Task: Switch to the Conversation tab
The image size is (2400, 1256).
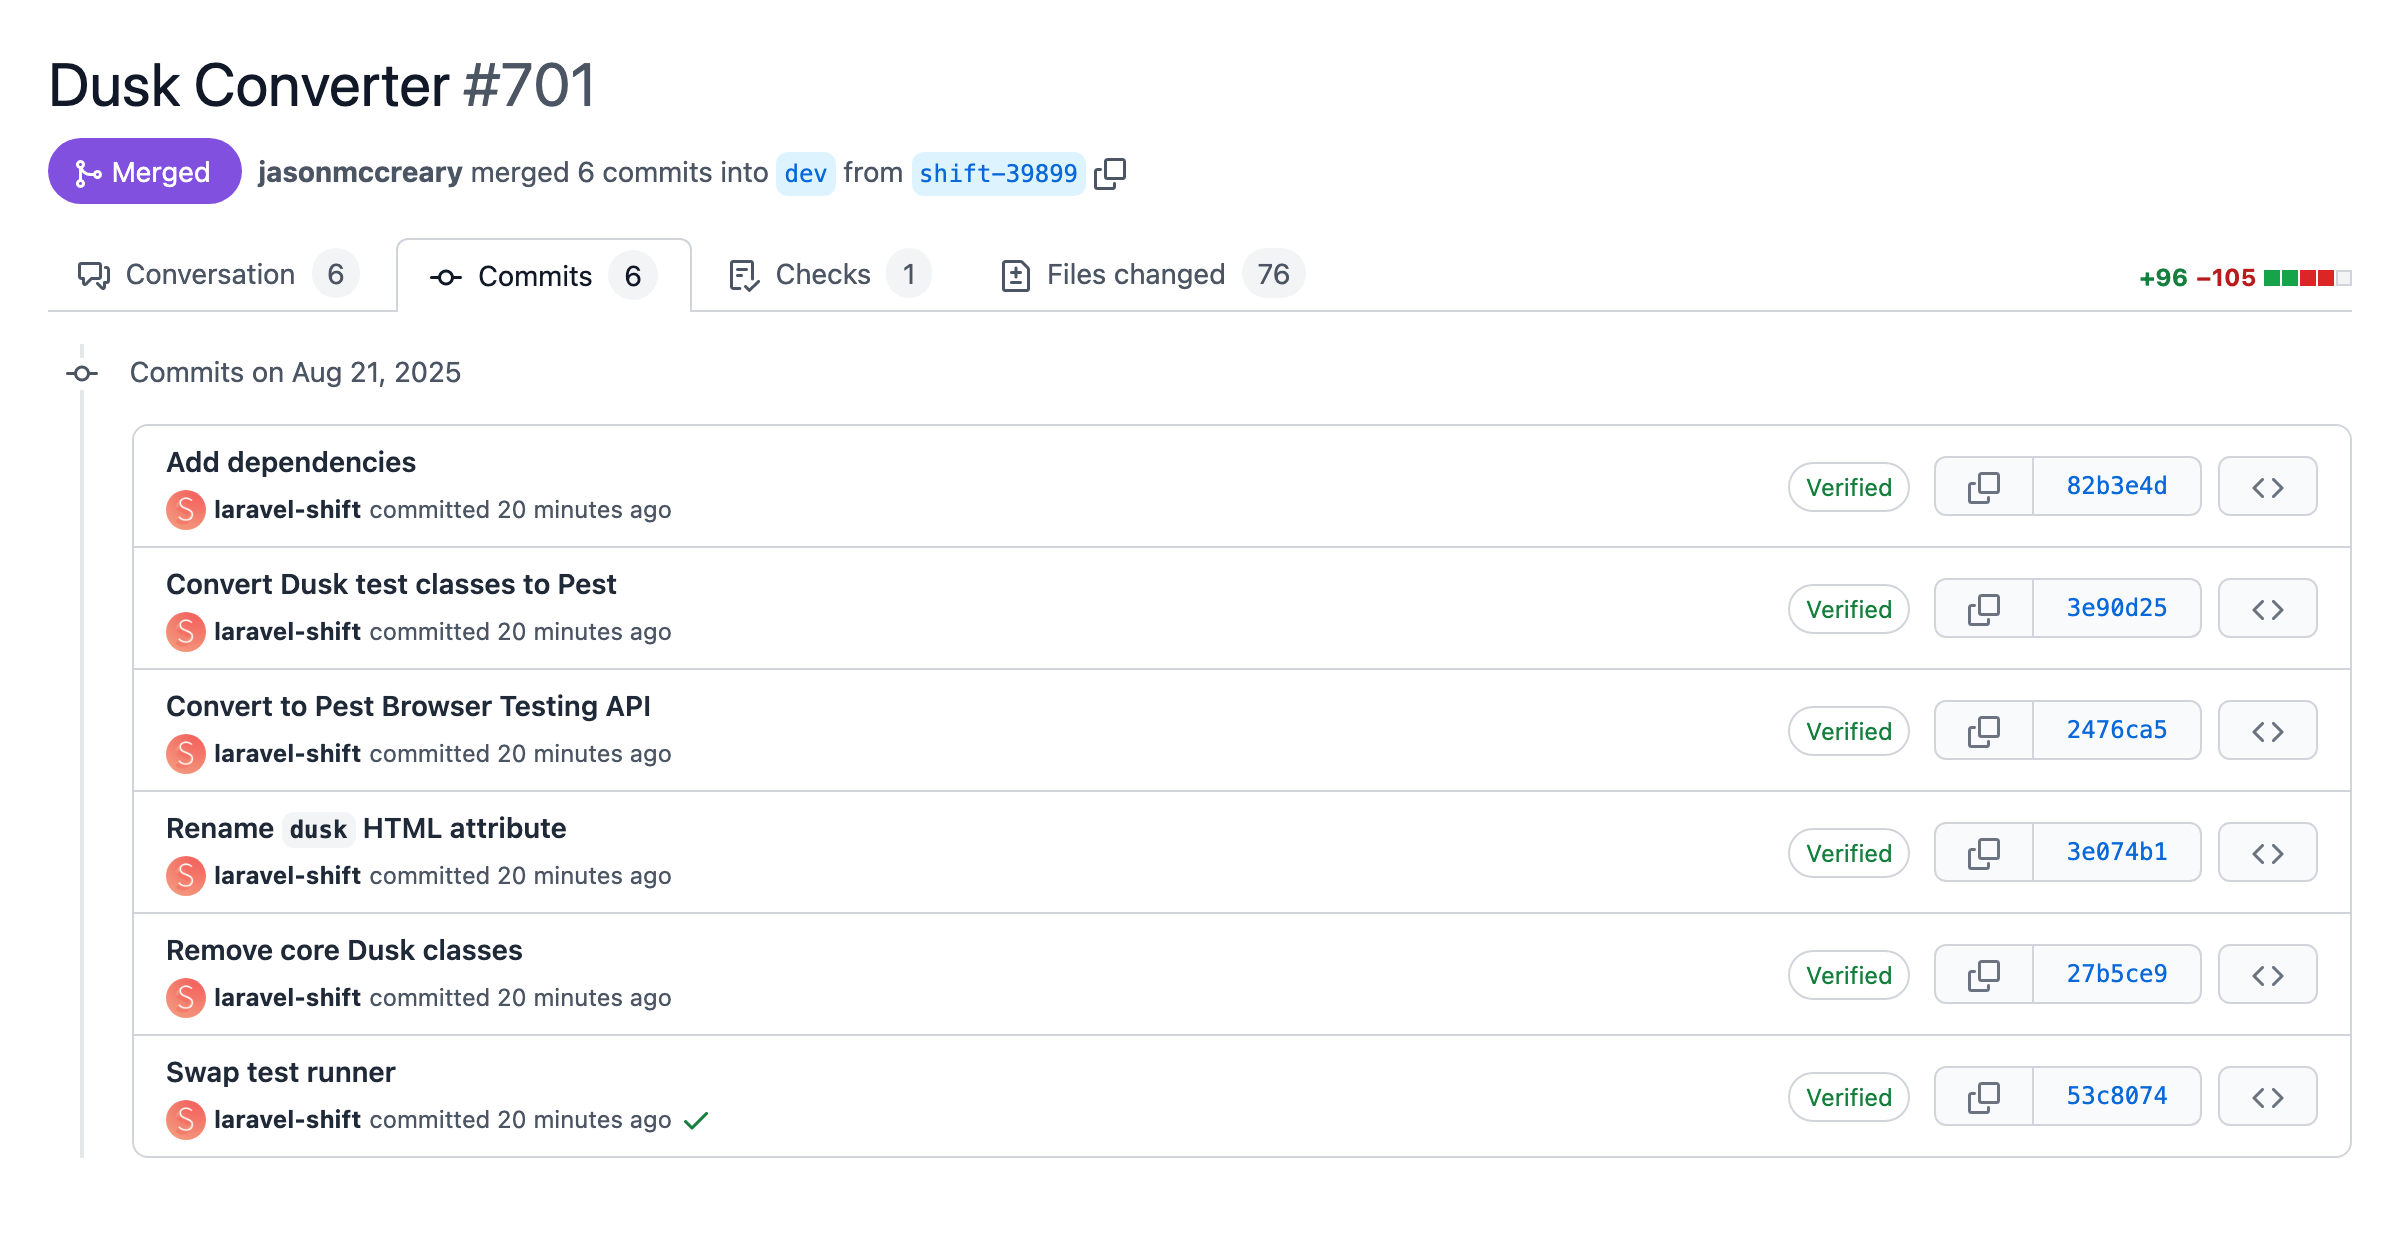Action: click(218, 275)
